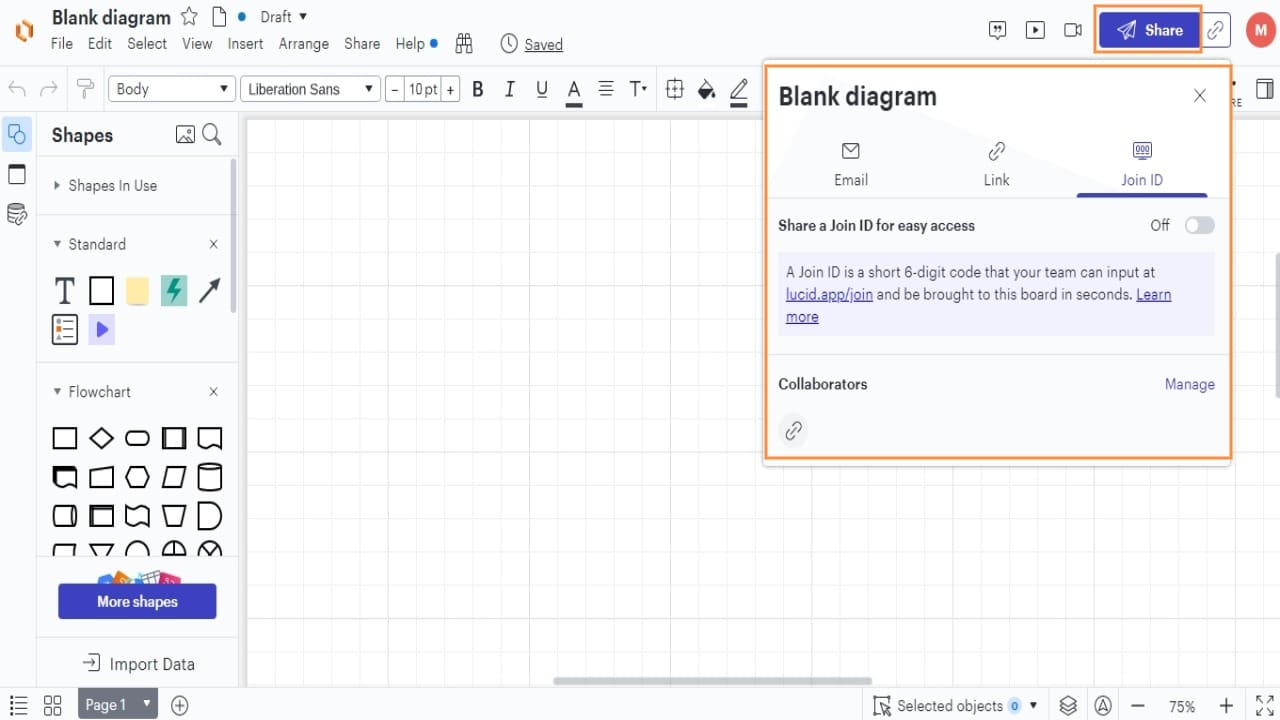Click the blue Share button
This screenshot has width=1280, height=720.
pos(1148,30)
